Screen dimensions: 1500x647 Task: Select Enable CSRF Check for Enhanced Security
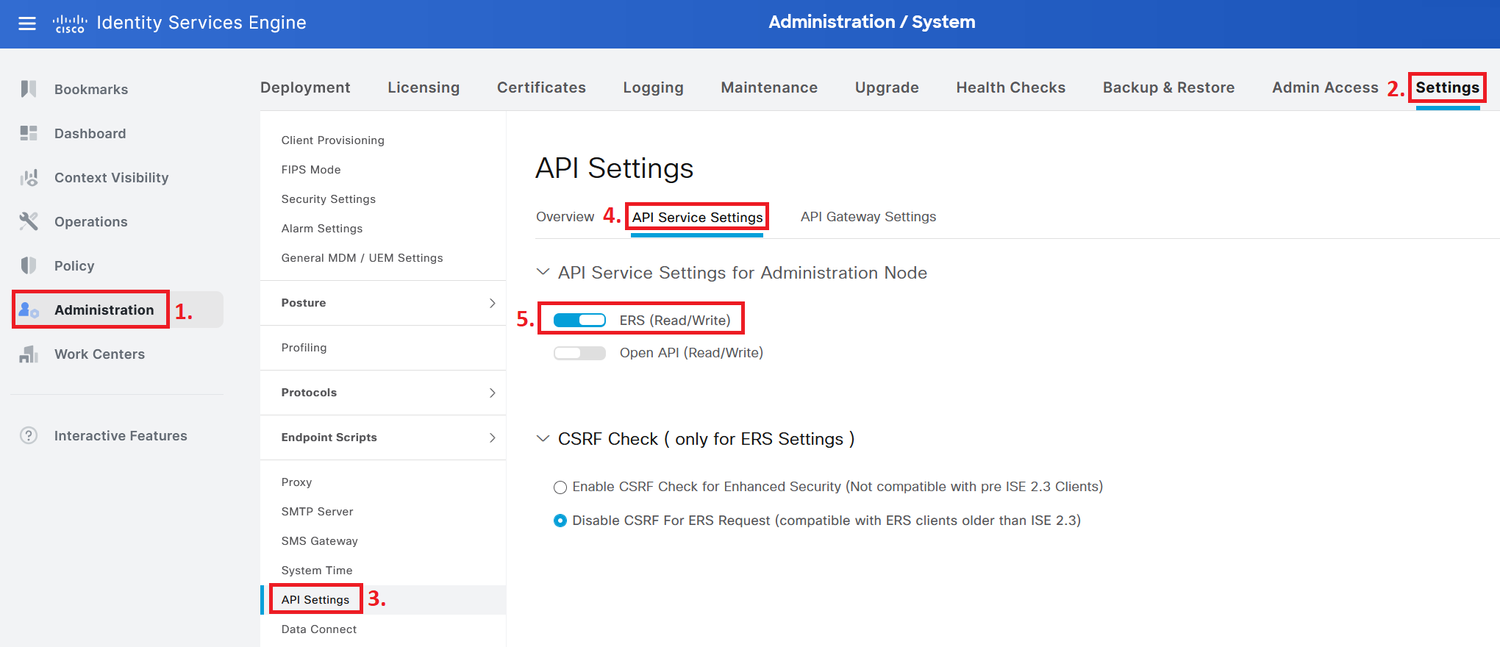click(x=560, y=487)
